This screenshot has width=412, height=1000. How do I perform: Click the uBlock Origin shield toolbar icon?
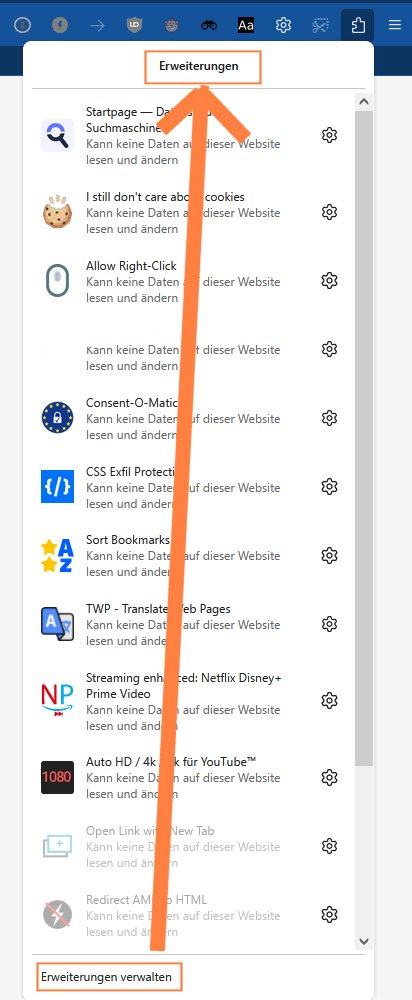click(x=134, y=26)
